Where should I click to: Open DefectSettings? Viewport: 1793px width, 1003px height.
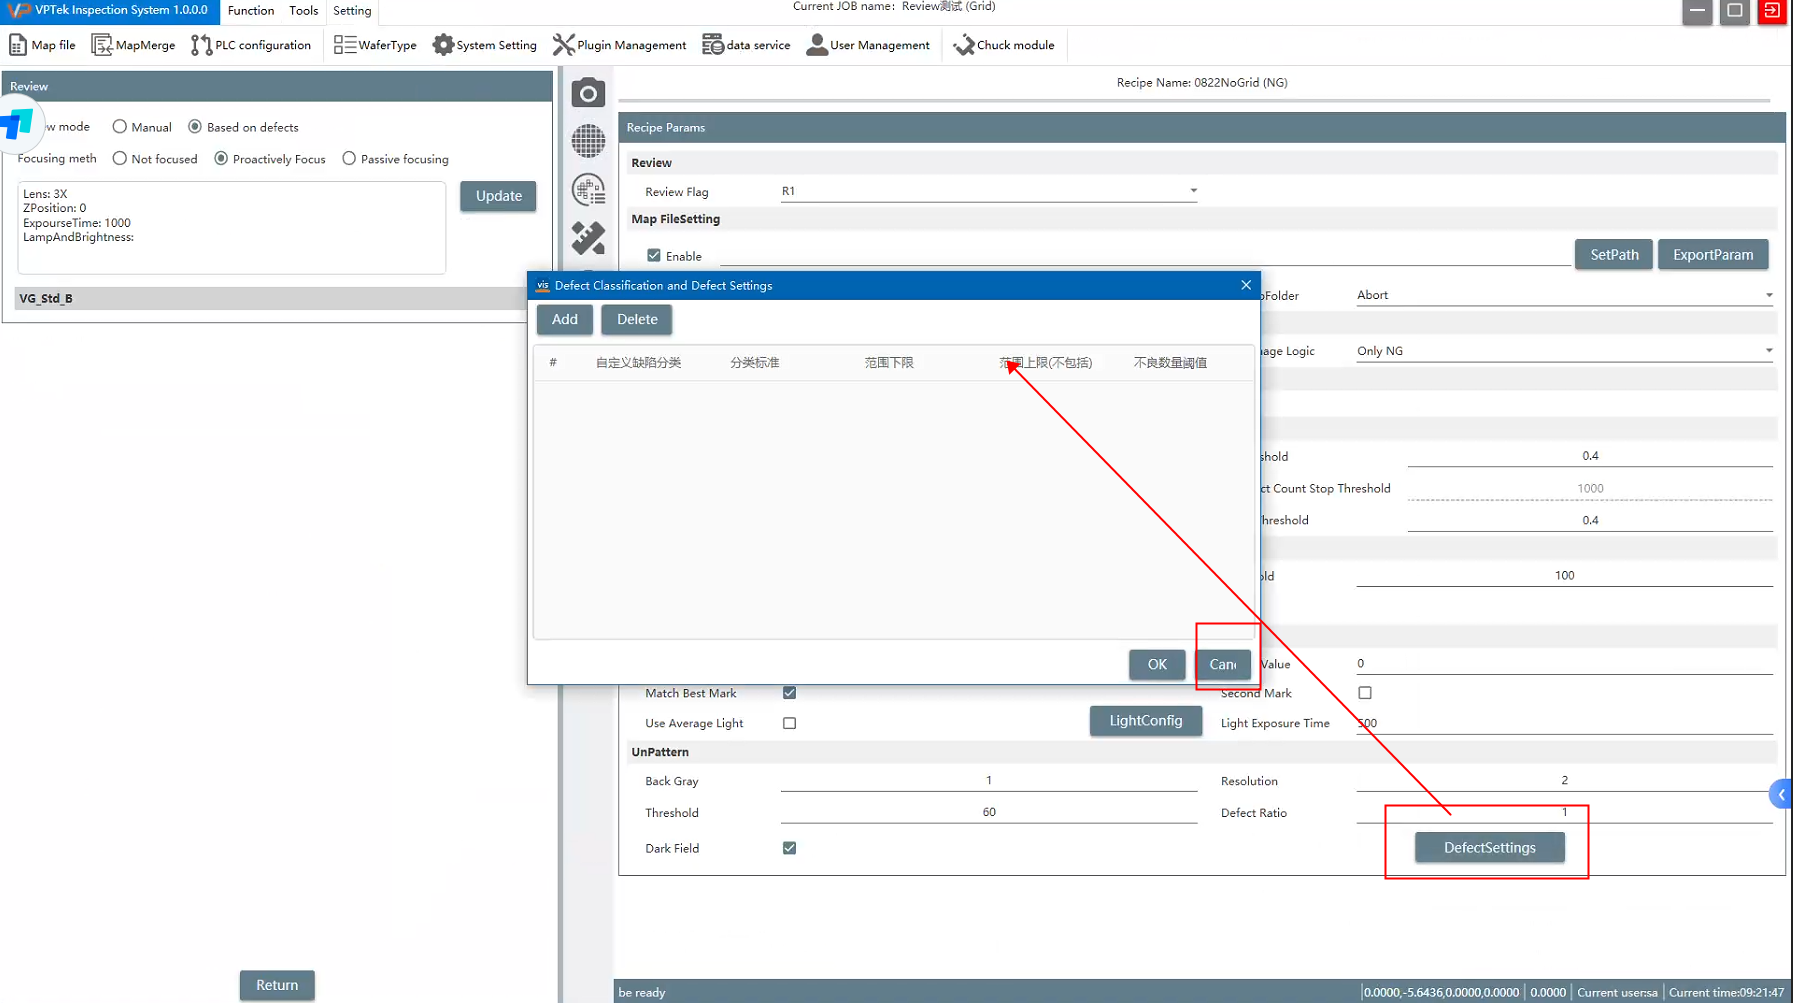(x=1490, y=847)
